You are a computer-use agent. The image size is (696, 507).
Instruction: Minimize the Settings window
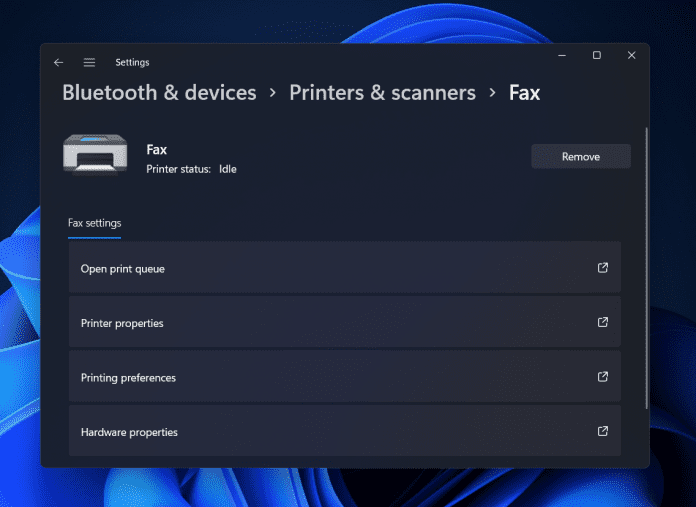tap(562, 56)
